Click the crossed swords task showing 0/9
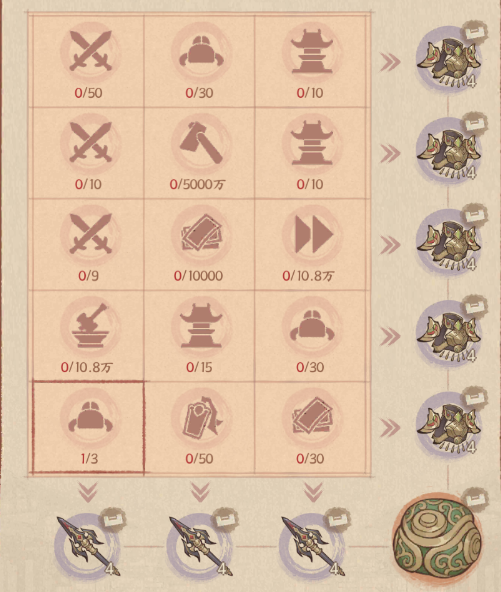 tap(88, 244)
